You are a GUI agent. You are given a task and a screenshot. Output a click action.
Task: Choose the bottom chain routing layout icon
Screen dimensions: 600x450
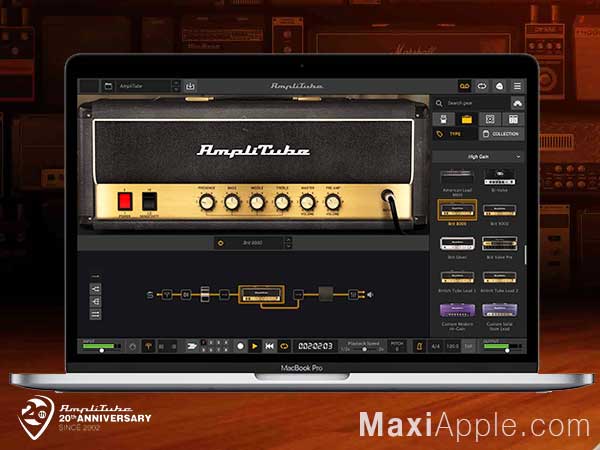(x=95, y=315)
